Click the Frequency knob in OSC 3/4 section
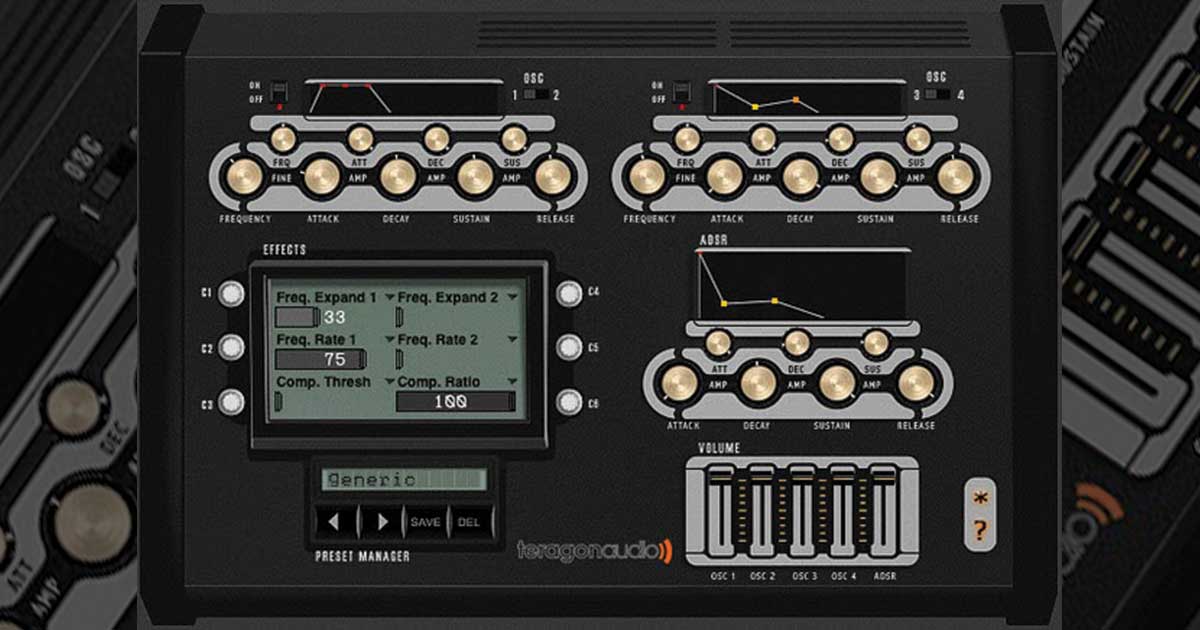The width and height of the screenshot is (1200, 630). click(647, 177)
